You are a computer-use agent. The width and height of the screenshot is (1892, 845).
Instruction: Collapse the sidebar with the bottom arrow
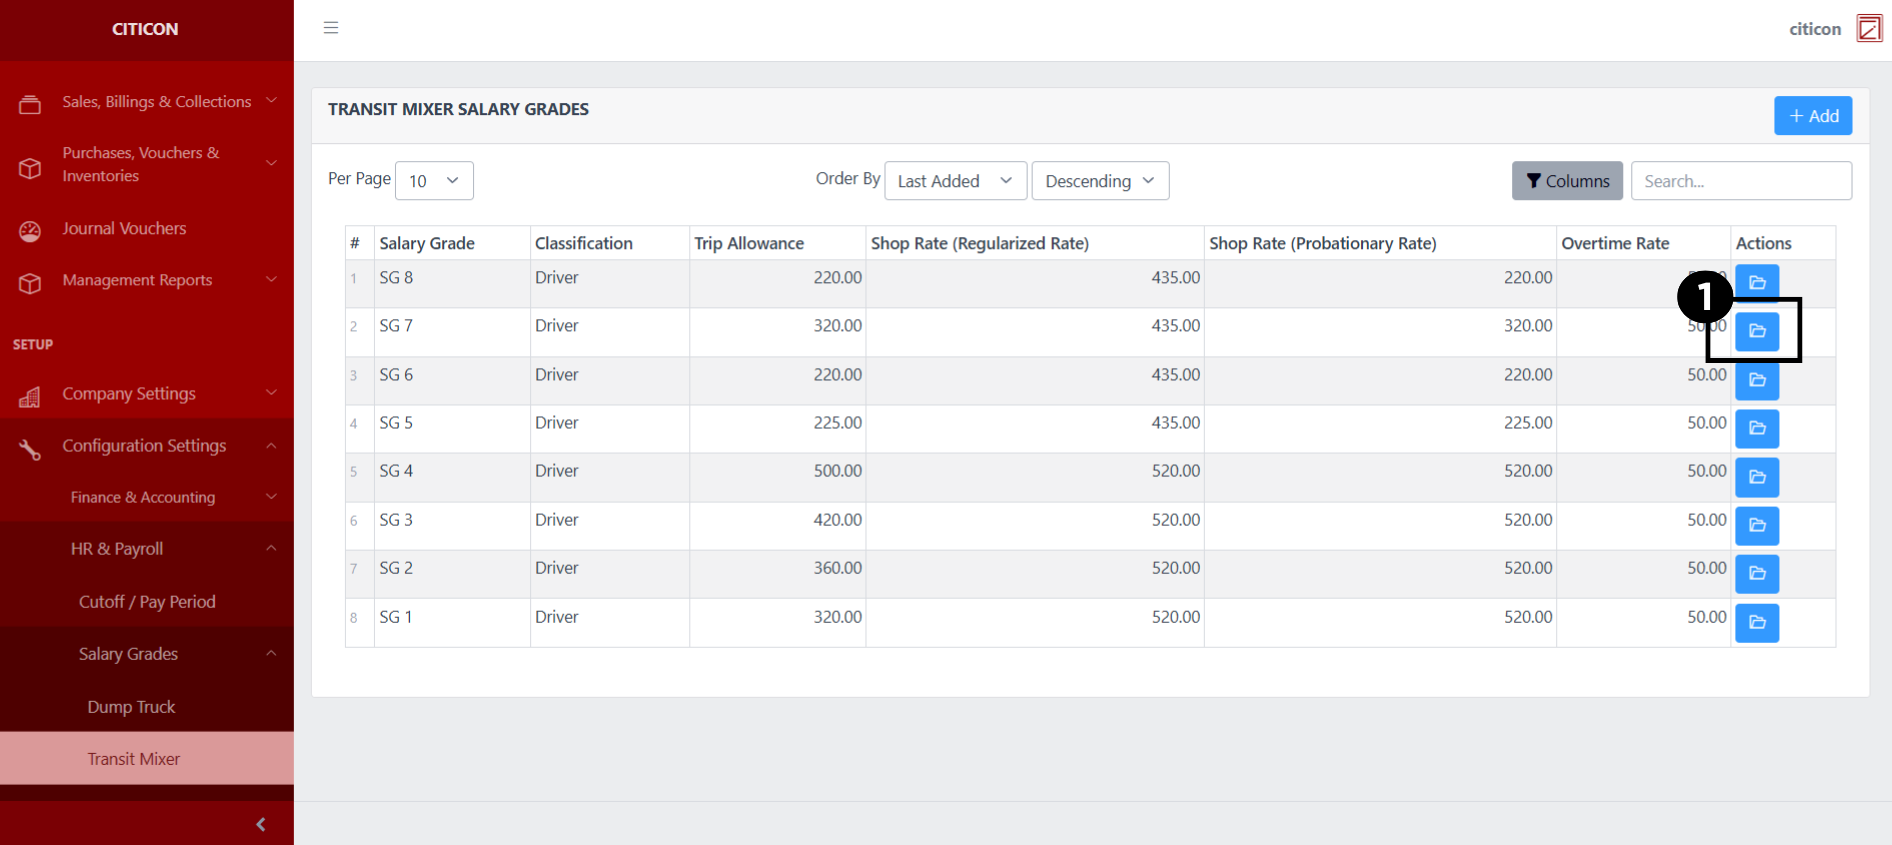[261, 824]
